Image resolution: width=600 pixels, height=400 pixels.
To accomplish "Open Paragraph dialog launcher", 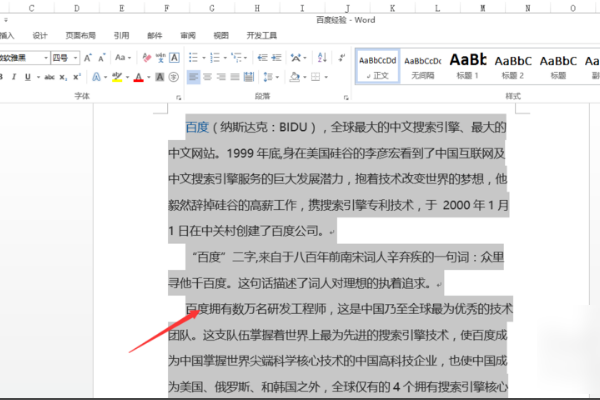I will click(x=346, y=98).
